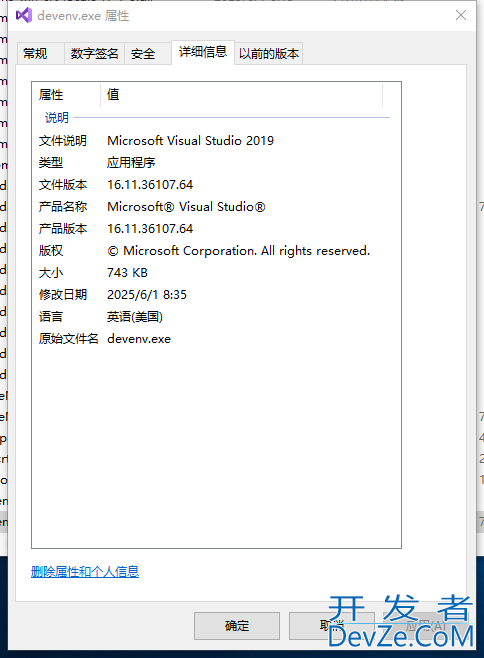Click the 删除属性和个人信息 link
Viewport: 484px width, 658px height.
(85, 572)
